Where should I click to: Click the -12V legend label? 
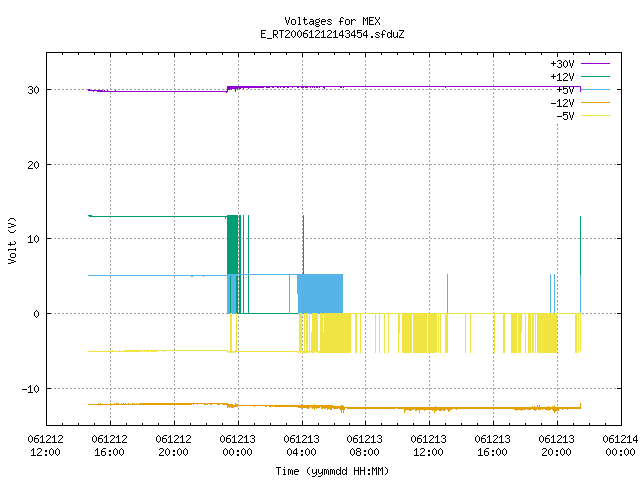[562, 103]
